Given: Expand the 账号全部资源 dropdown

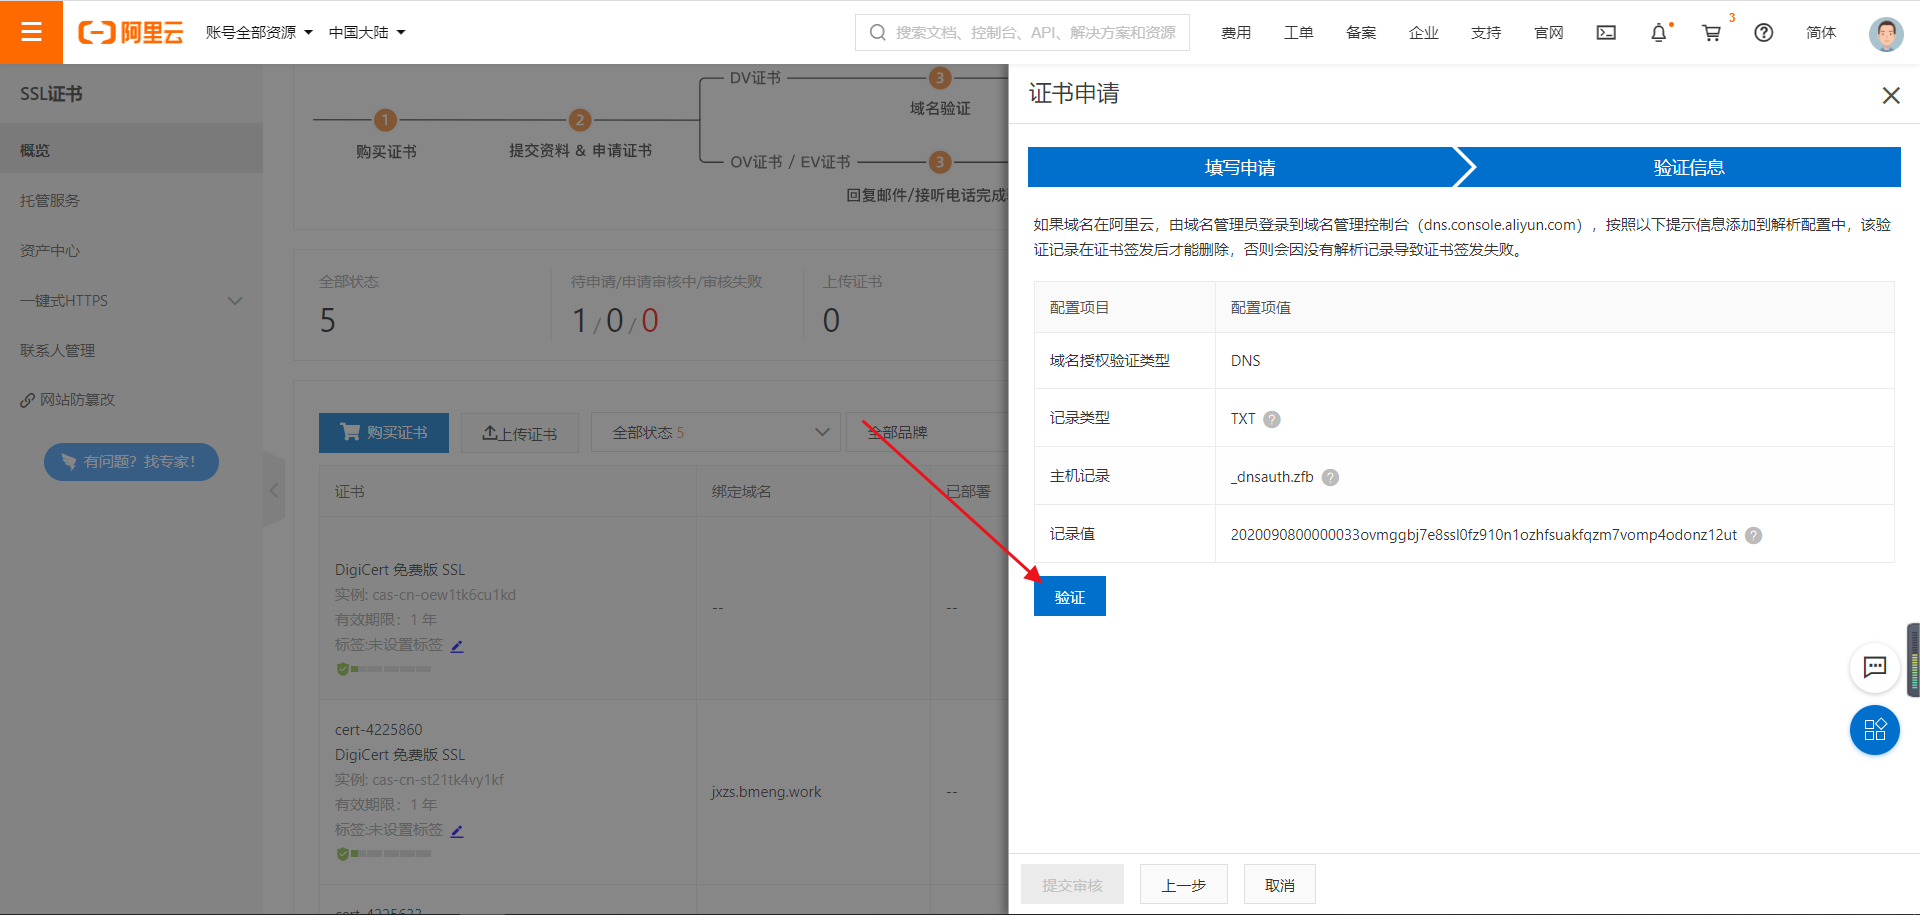Looking at the screenshot, I should tap(259, 33).
